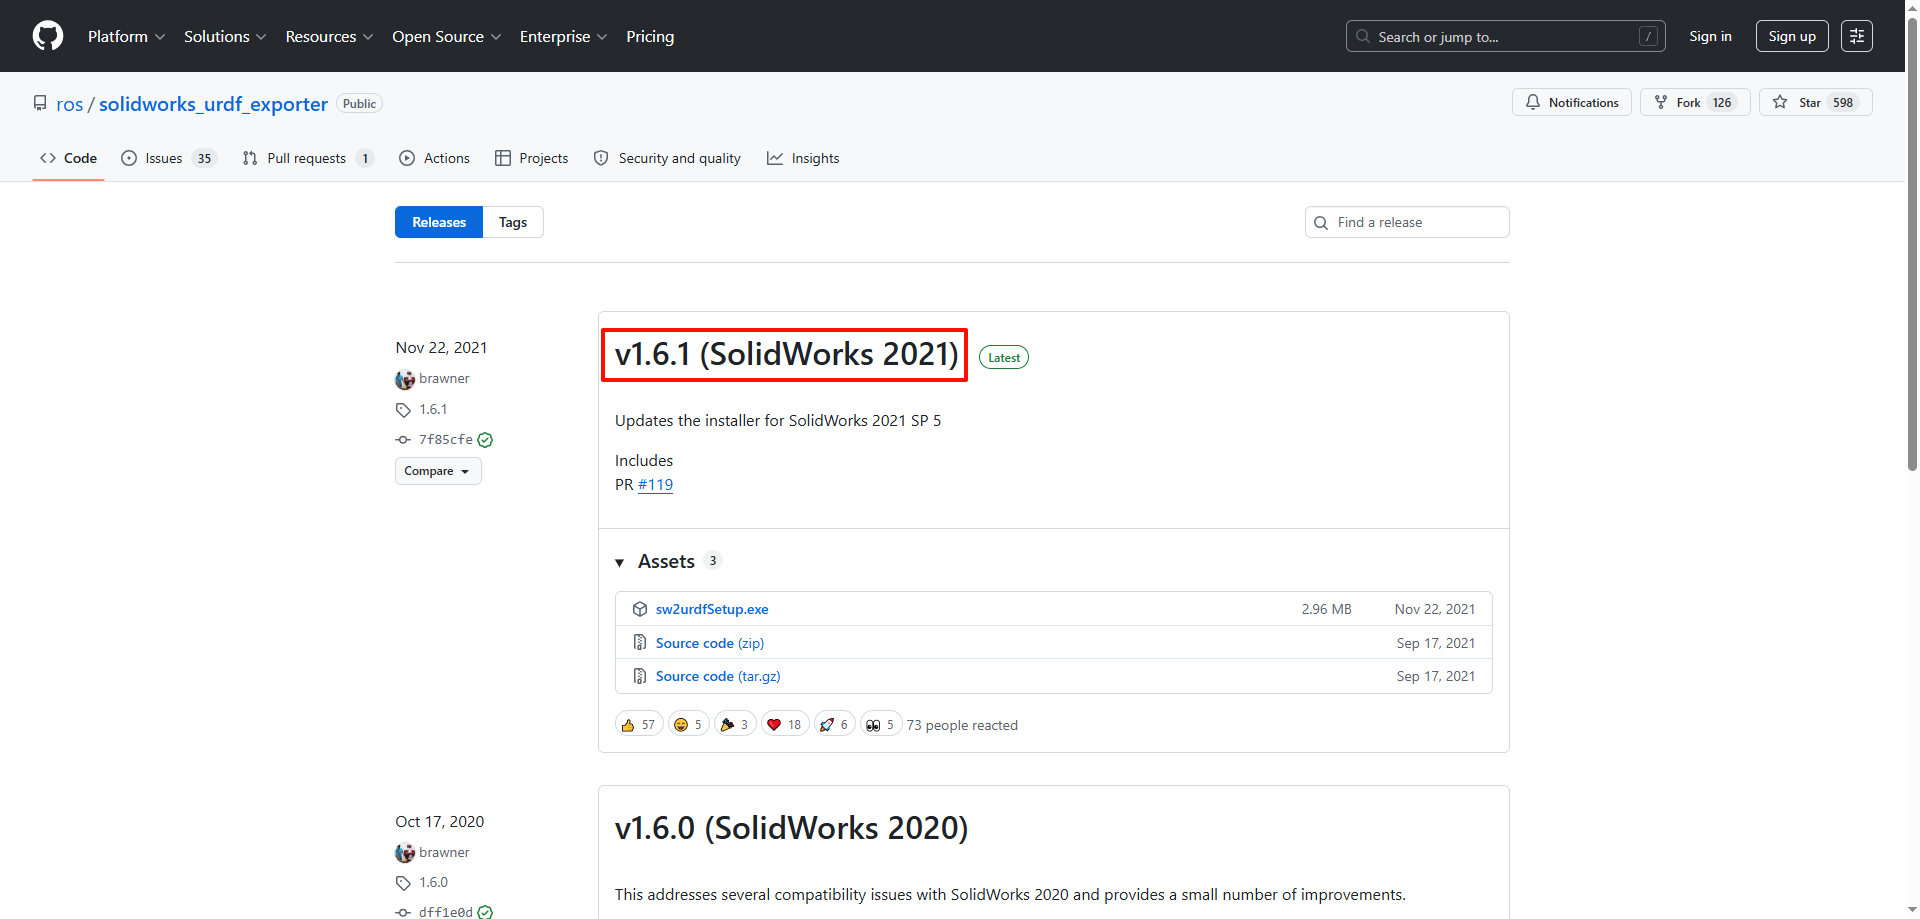Click the smile reaction with count 5
The image size is (1920, 919).
tap(688, 724)
